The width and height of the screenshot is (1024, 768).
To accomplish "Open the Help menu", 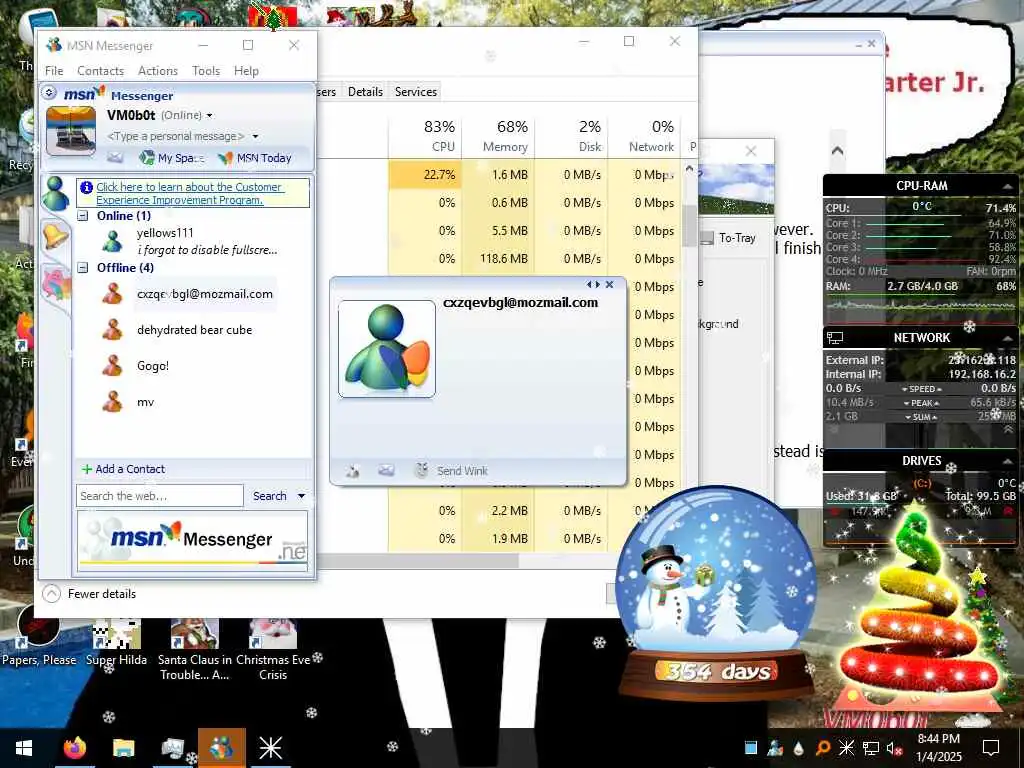I will pyautogui.click(x=246, y=71).
